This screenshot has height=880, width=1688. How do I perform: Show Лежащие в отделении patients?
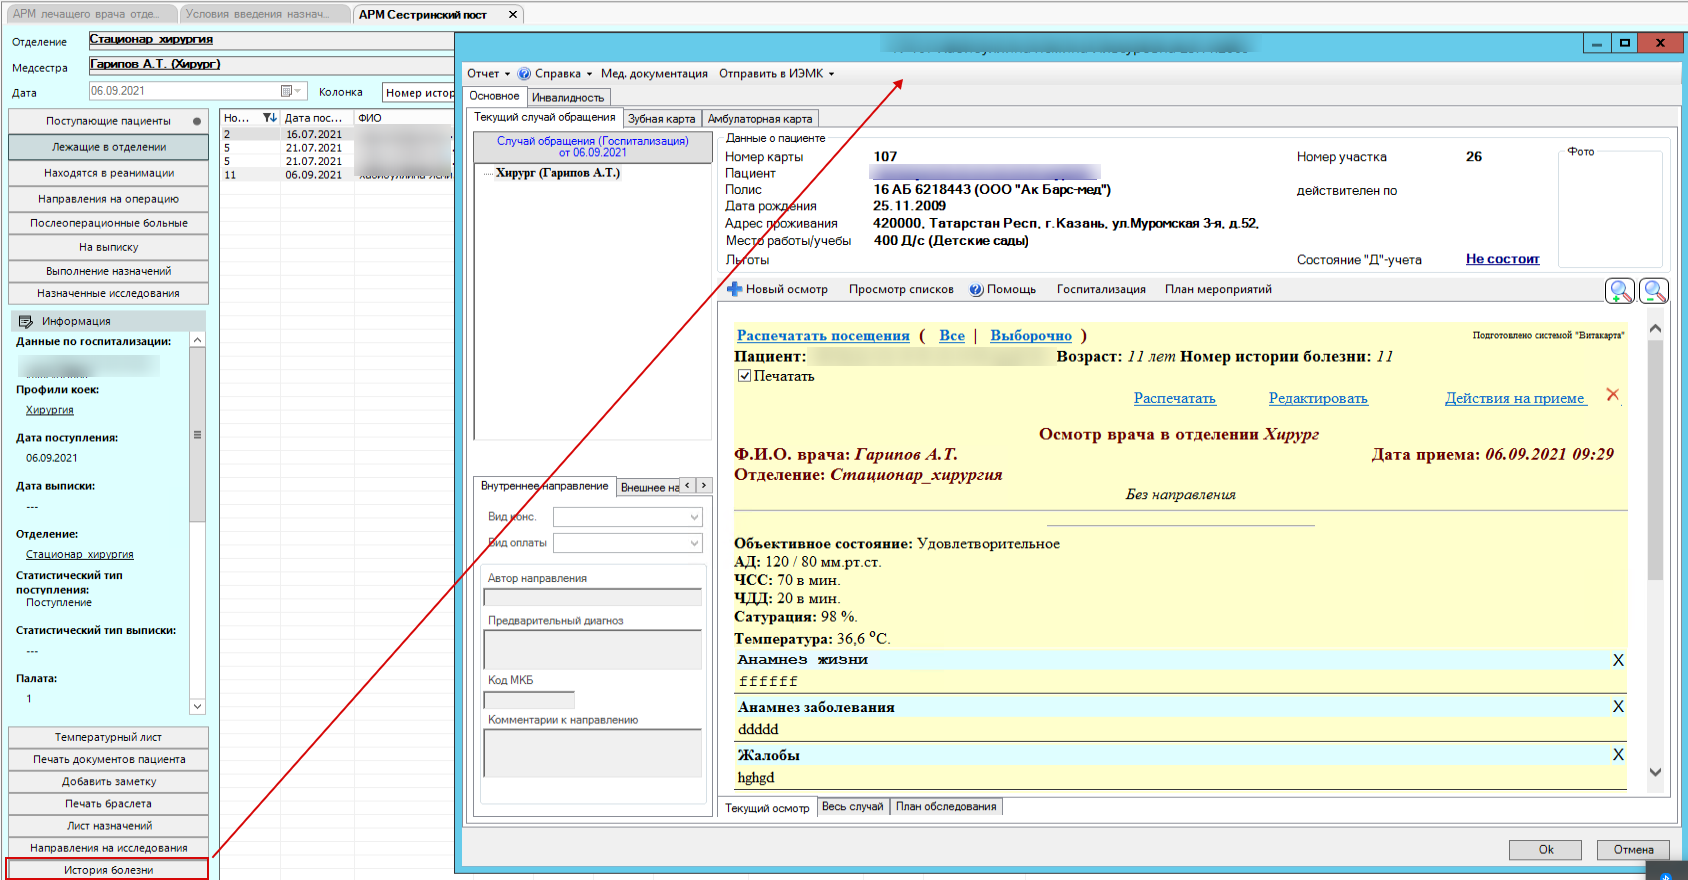[108, 147]
